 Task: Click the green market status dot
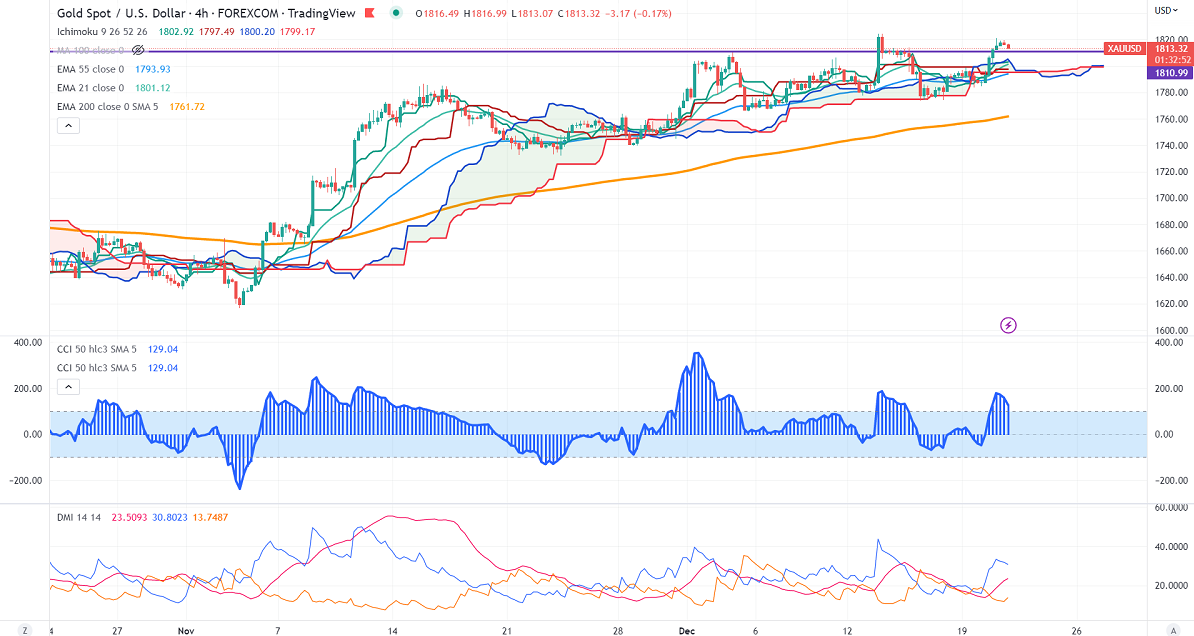click(x=395, y=13)
